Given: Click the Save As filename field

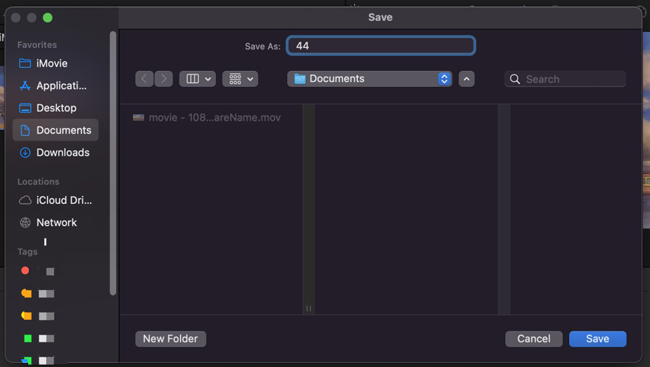Looking at the screenshot, I should (x=381, y=46).
